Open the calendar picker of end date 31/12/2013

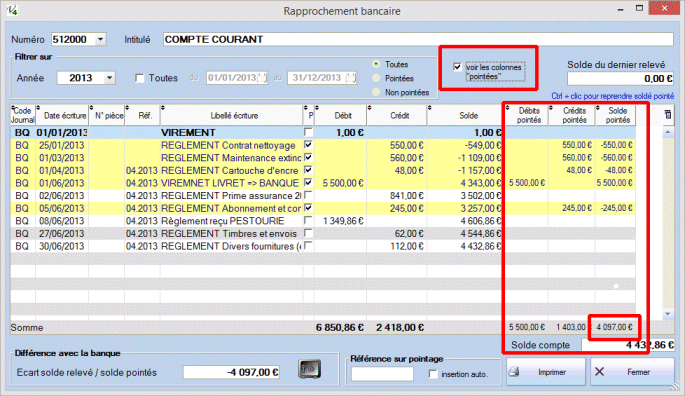click(x=351, y=78)
